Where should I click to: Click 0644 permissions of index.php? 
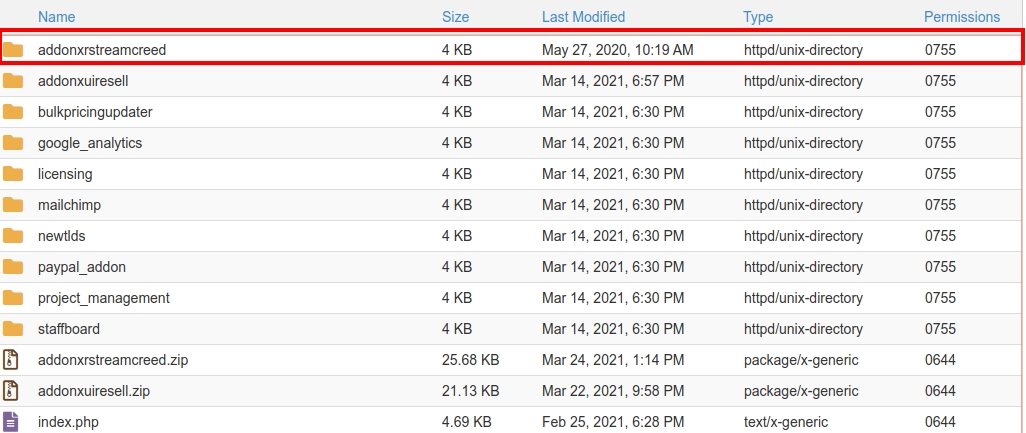click(940, 422)
